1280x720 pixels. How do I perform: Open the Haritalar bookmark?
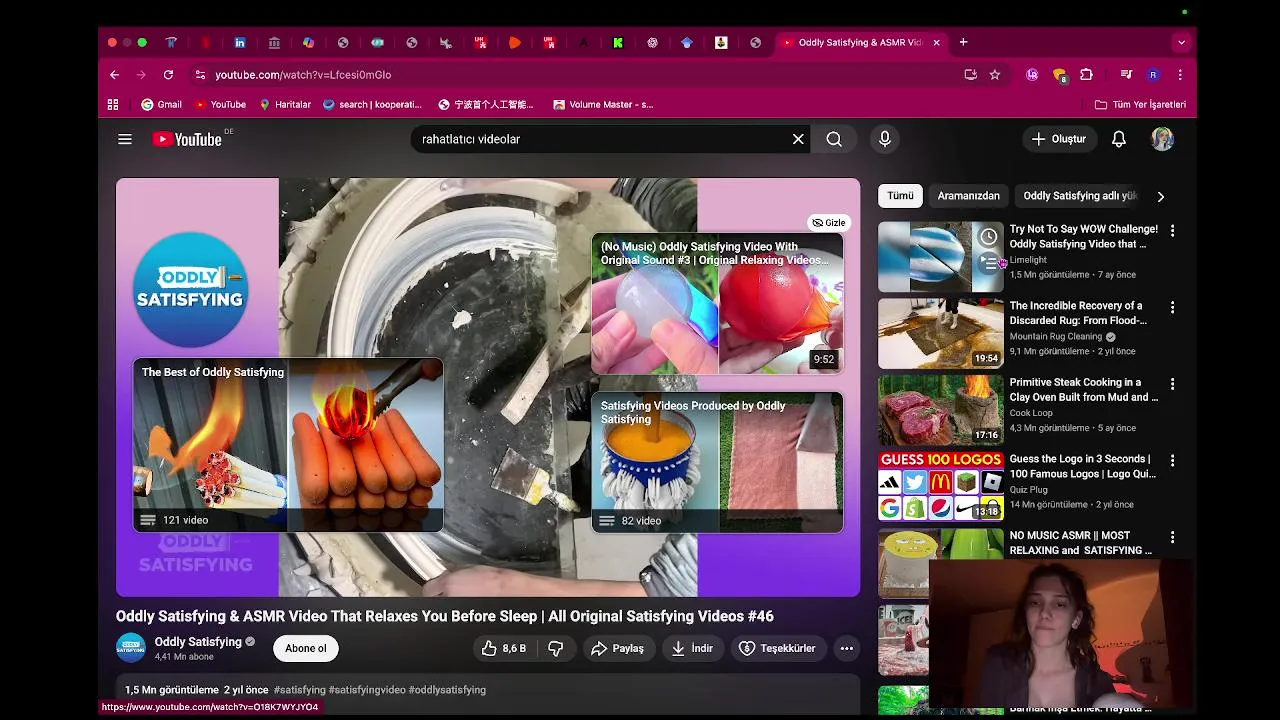(285, 104)
